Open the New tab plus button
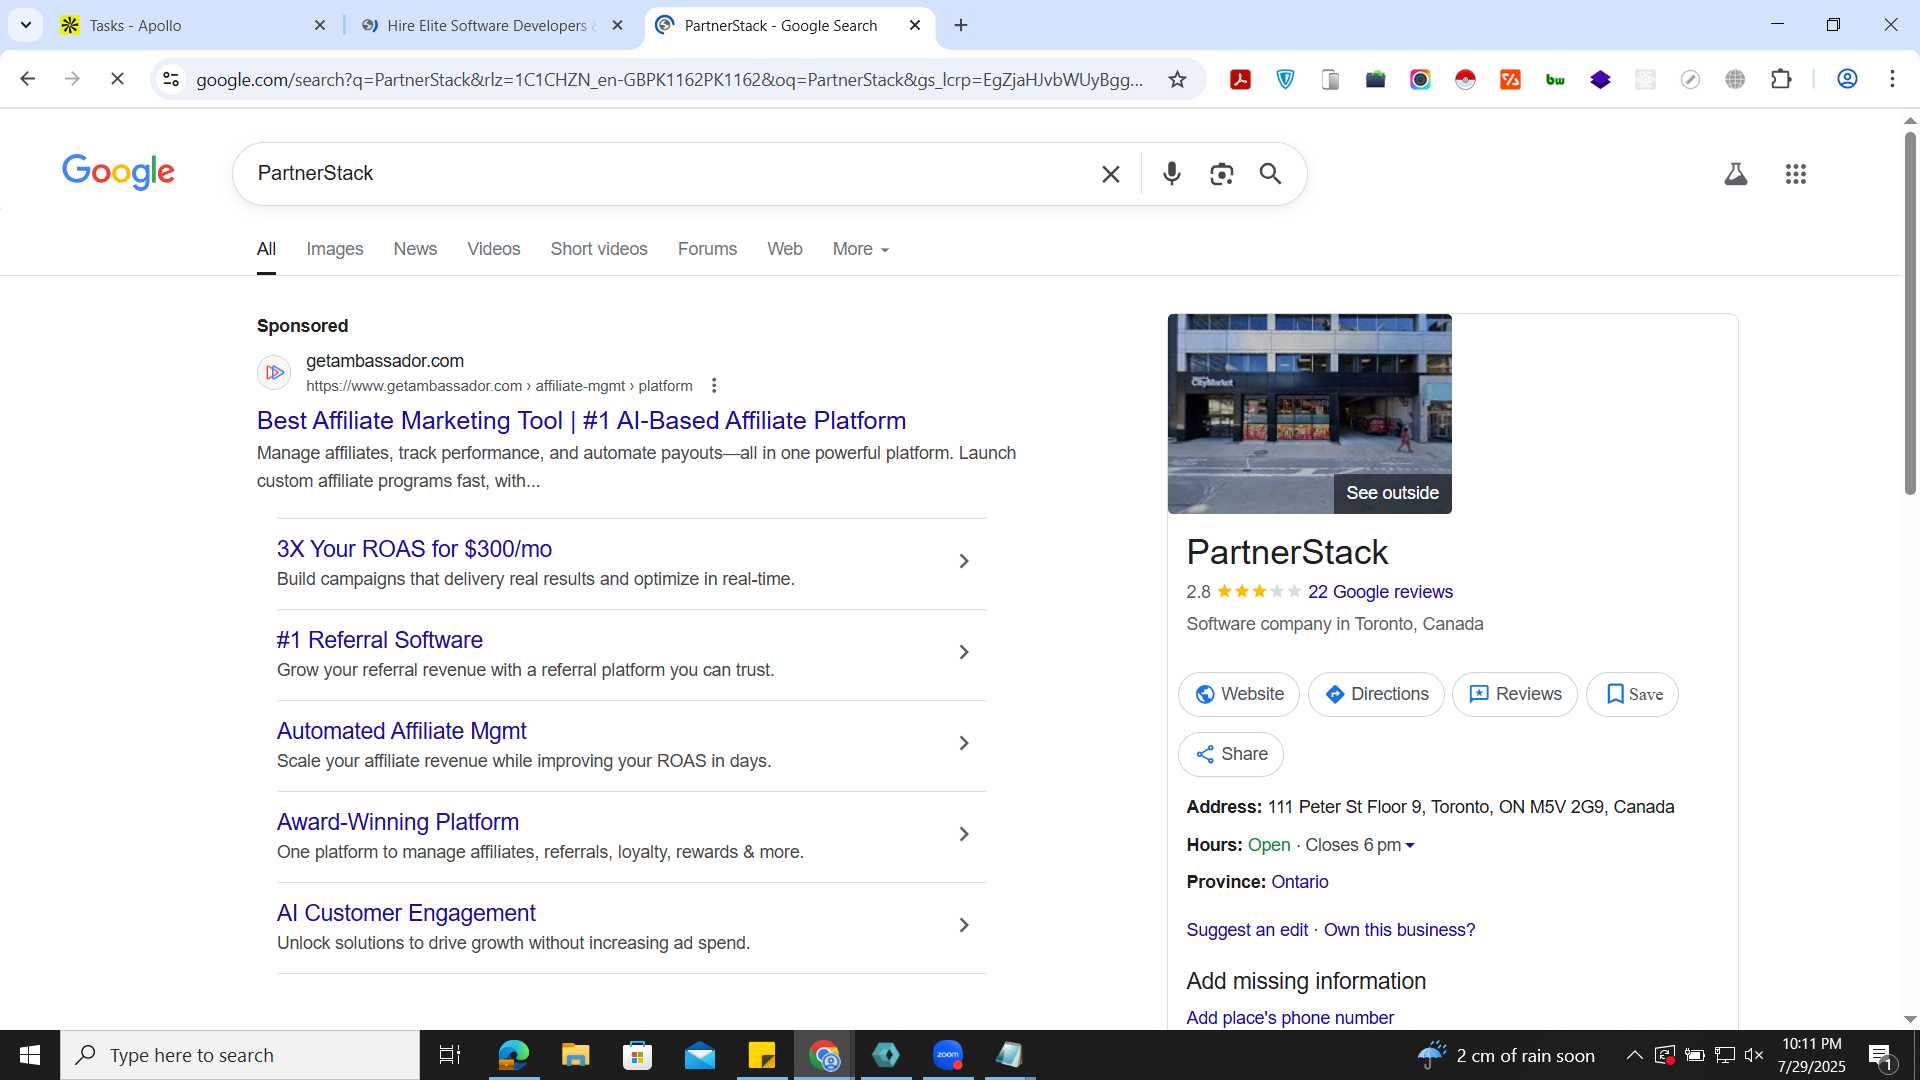The image size is (1920, 1080). (961, 25)
